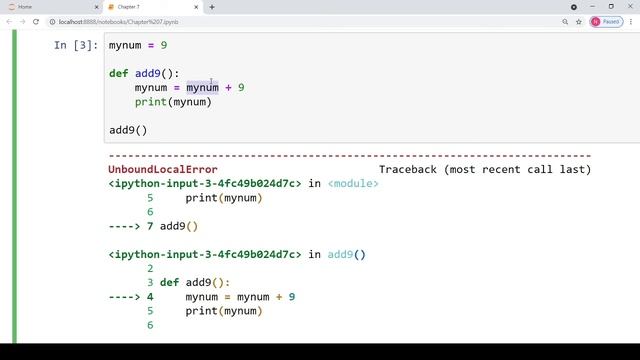
Task: Click the add9() call in cell
Action: tap(128, 130)
